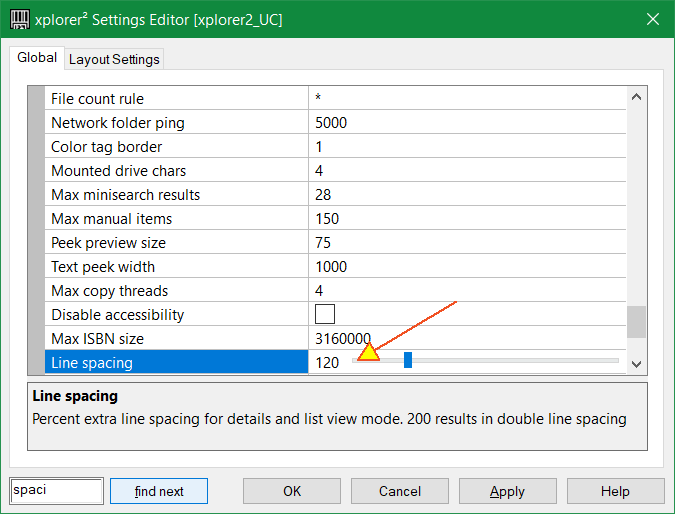Click the Cancel button
The width and height of the screenshot is (675, 514).
(x=399, y=491)
